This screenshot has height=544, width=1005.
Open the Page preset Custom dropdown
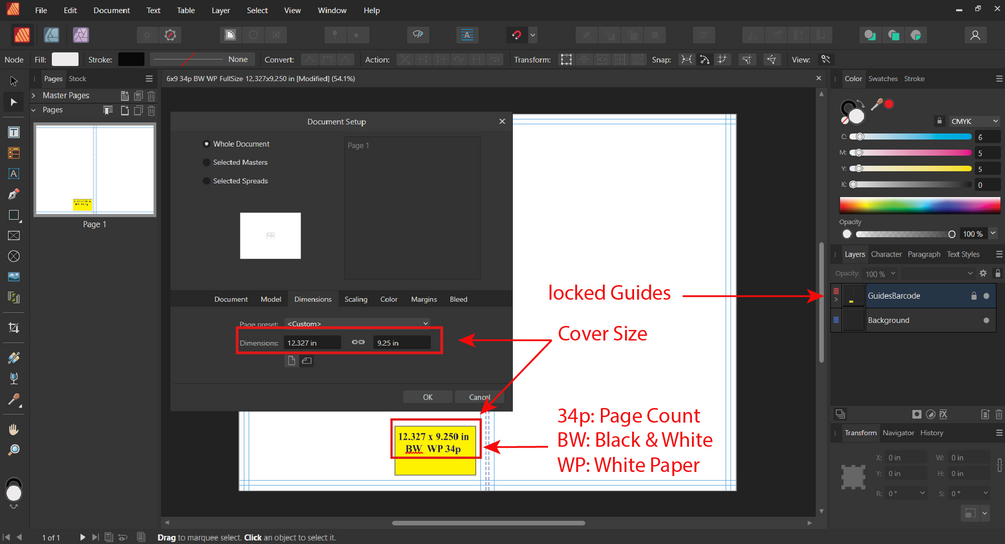click(x=357, y=324)
